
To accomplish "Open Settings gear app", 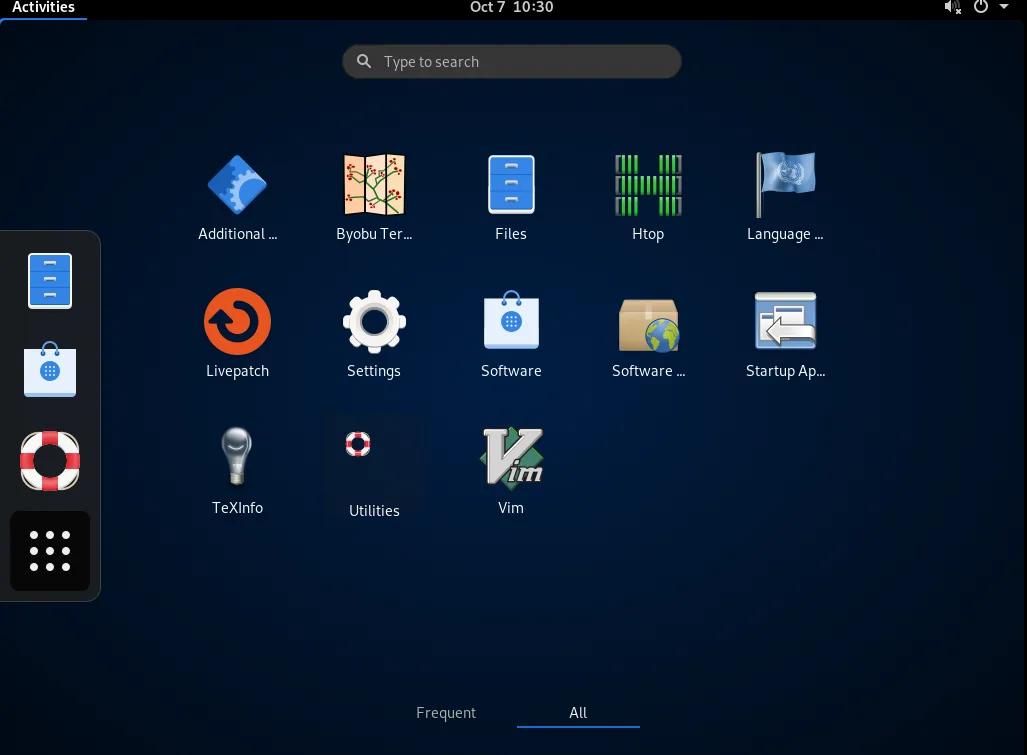I will click(x=374, y=322).
